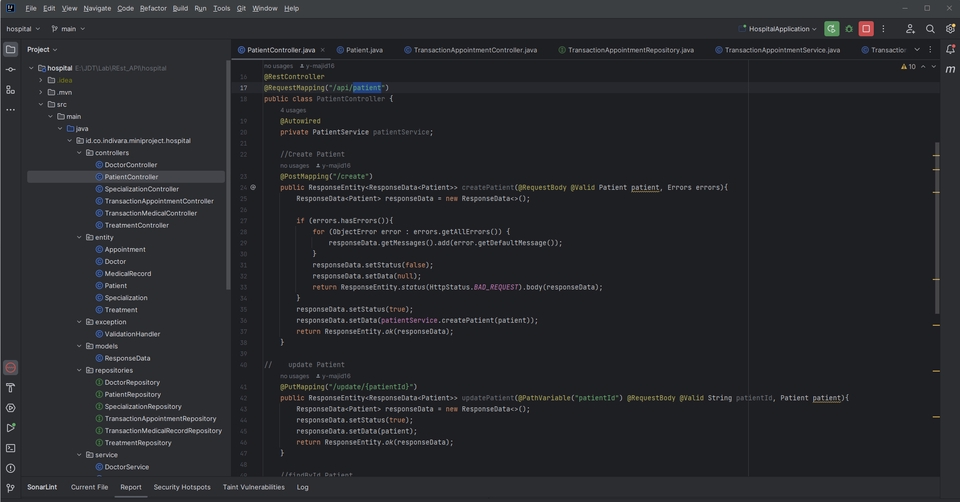Screen dimensions: 960x502
Task: Open IDE settings gear icon
Action: pos(949,29)
